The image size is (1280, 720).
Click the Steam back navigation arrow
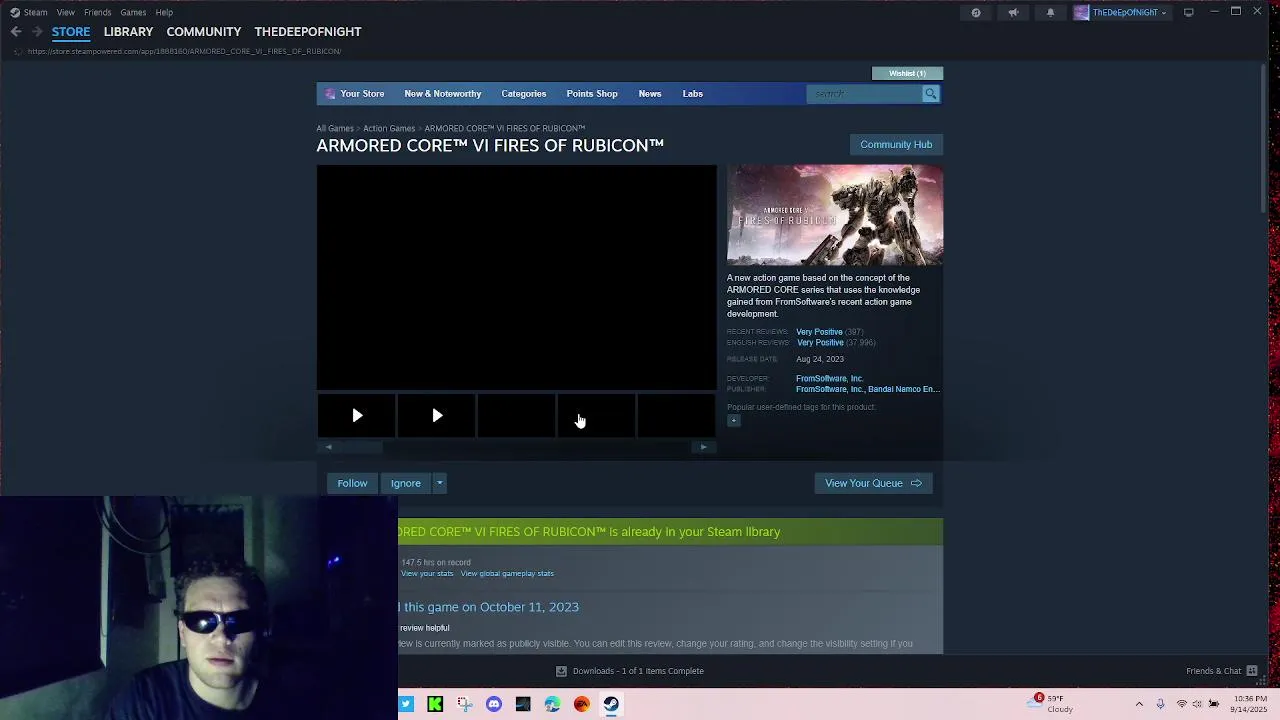point(16,32)
